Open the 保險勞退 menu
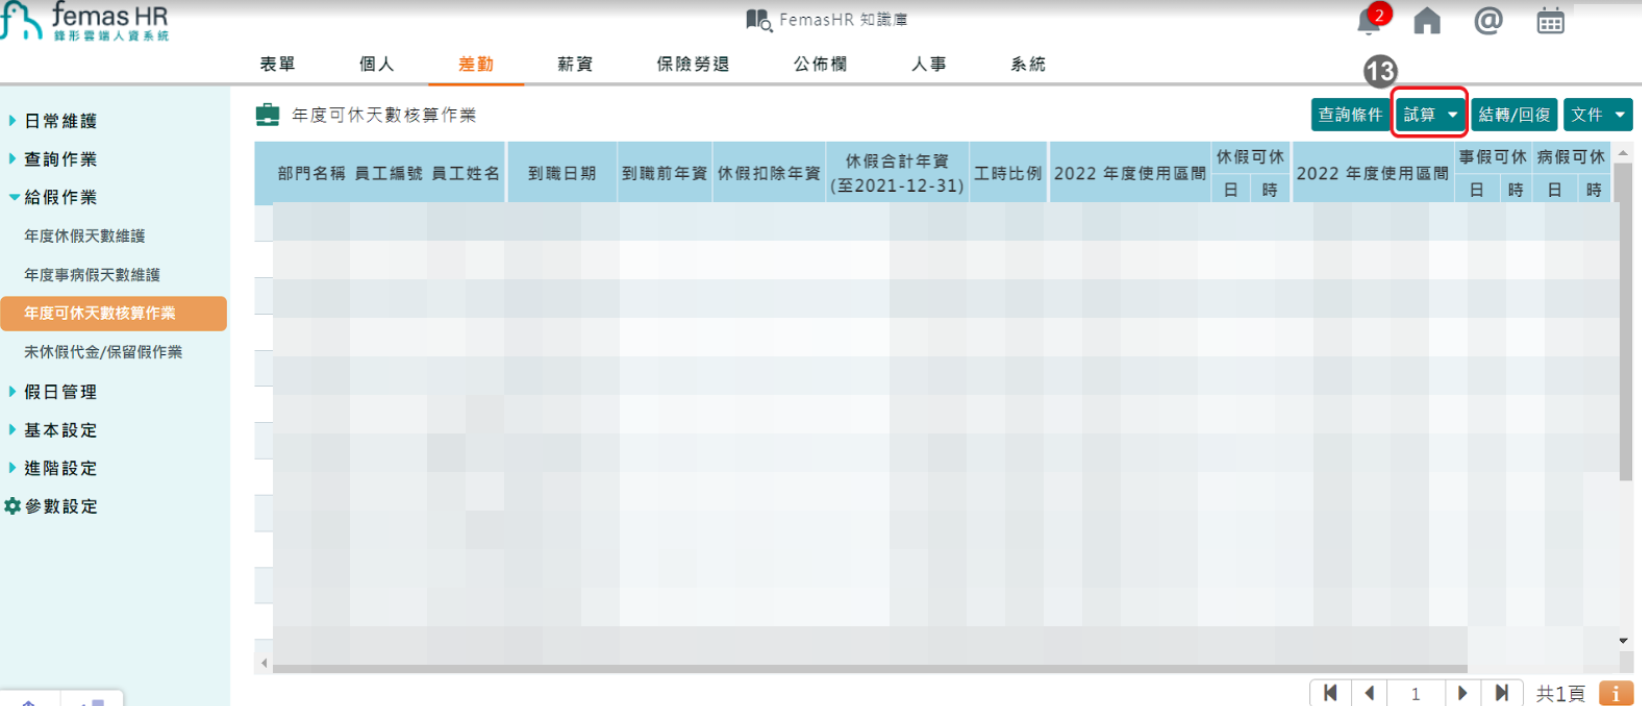1642x706 pixels. point(692,64)
